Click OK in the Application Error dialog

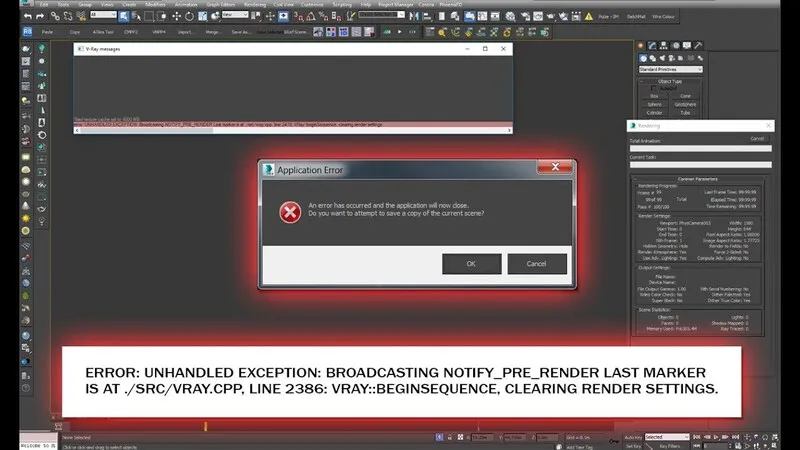pos(471,264)
